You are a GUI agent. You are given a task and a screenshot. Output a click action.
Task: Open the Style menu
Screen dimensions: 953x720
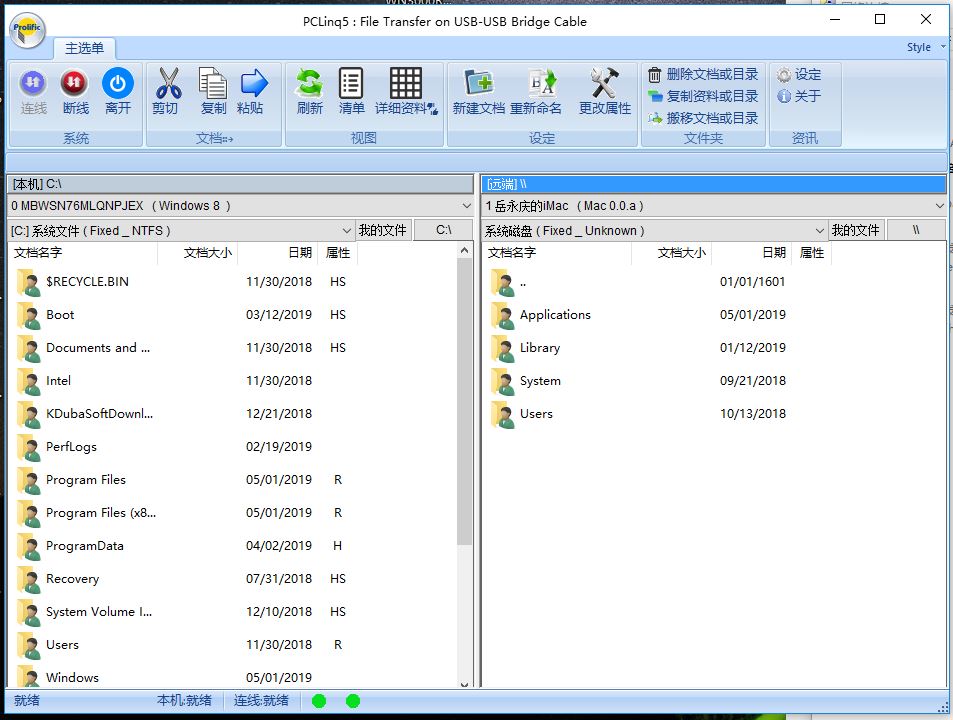(x=925, y=47)
